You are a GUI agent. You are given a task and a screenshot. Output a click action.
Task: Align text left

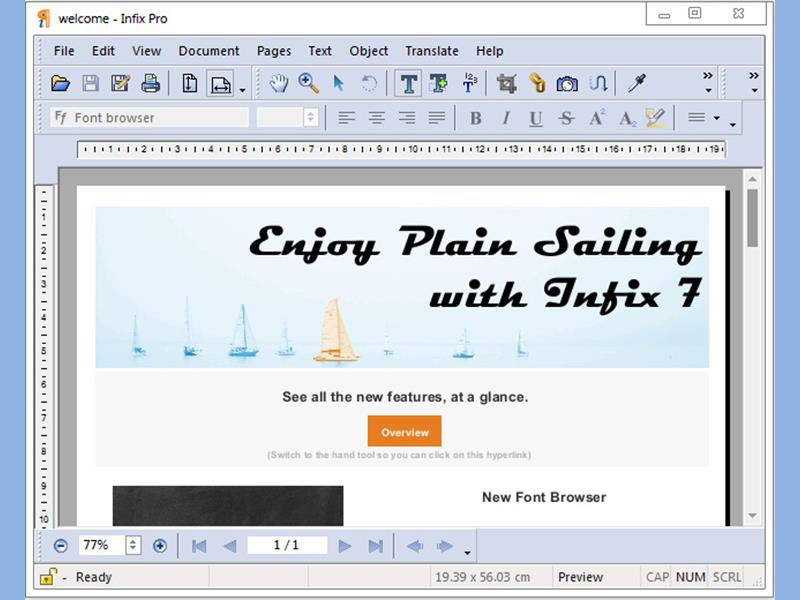[x=346, y=118]
